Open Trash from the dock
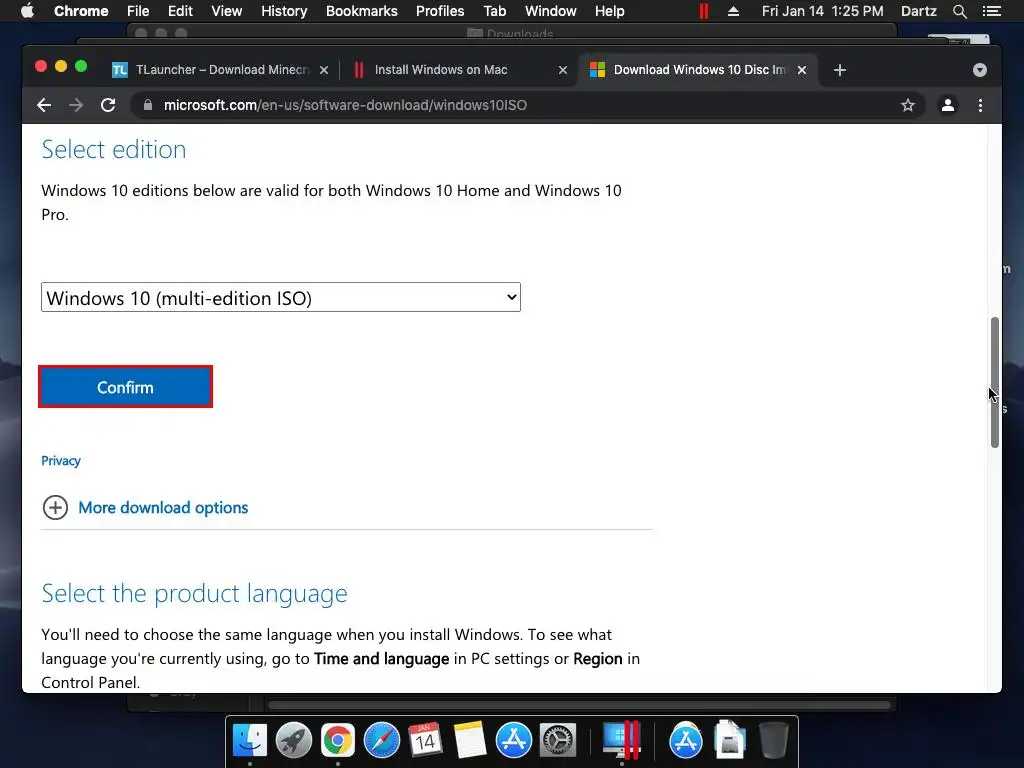 (774, 740)
